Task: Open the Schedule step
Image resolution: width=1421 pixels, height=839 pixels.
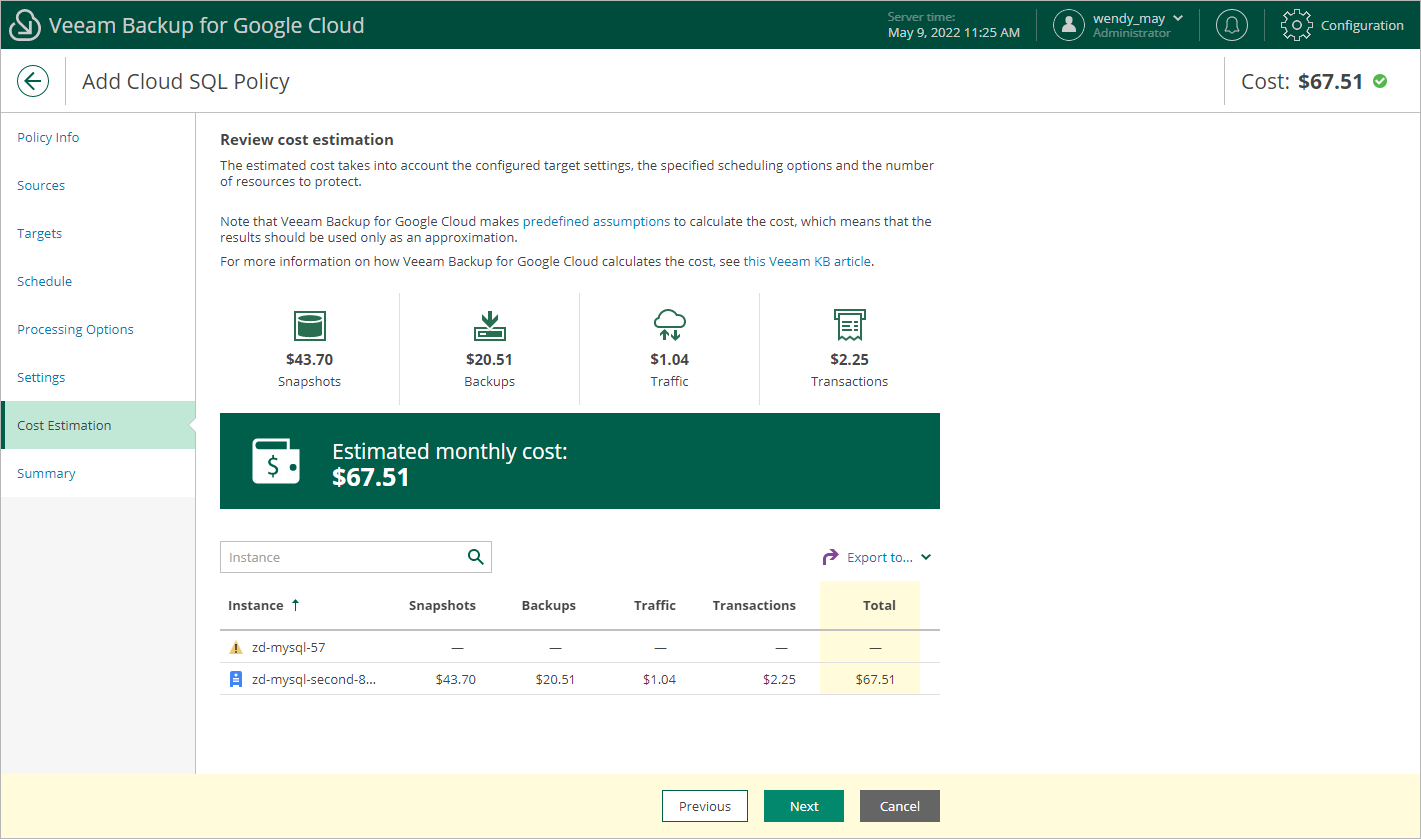Action: pos(44,281)
